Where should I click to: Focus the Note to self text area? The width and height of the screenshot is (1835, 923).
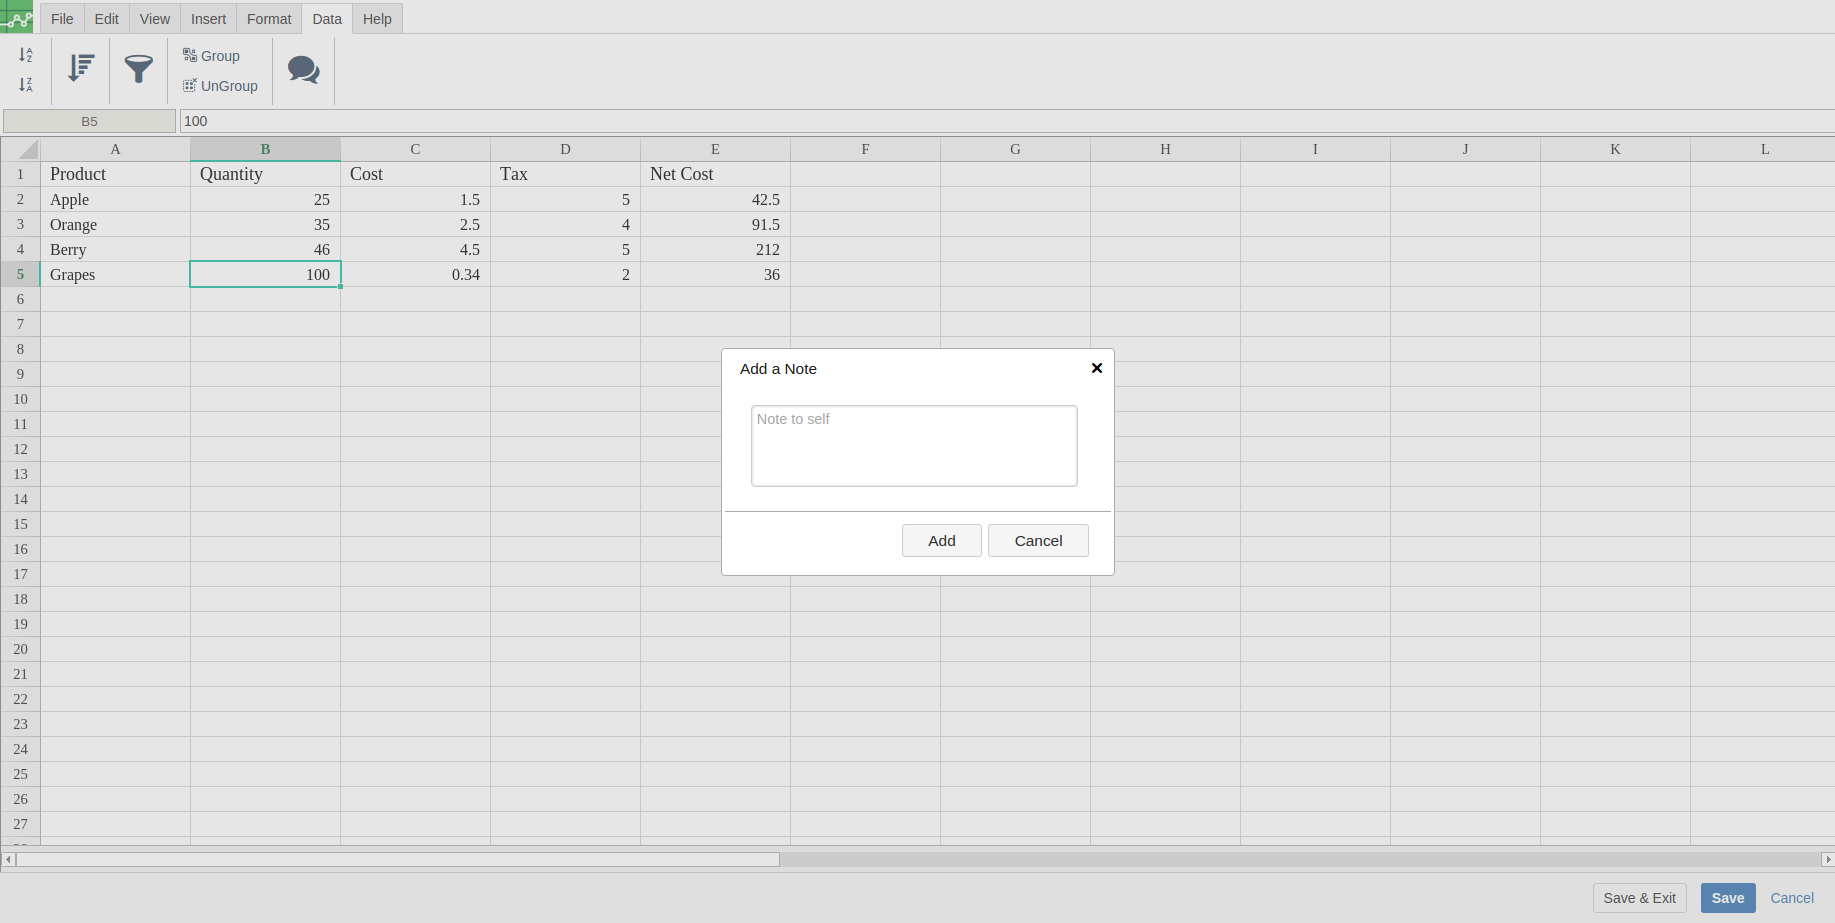tap(913, 446)
